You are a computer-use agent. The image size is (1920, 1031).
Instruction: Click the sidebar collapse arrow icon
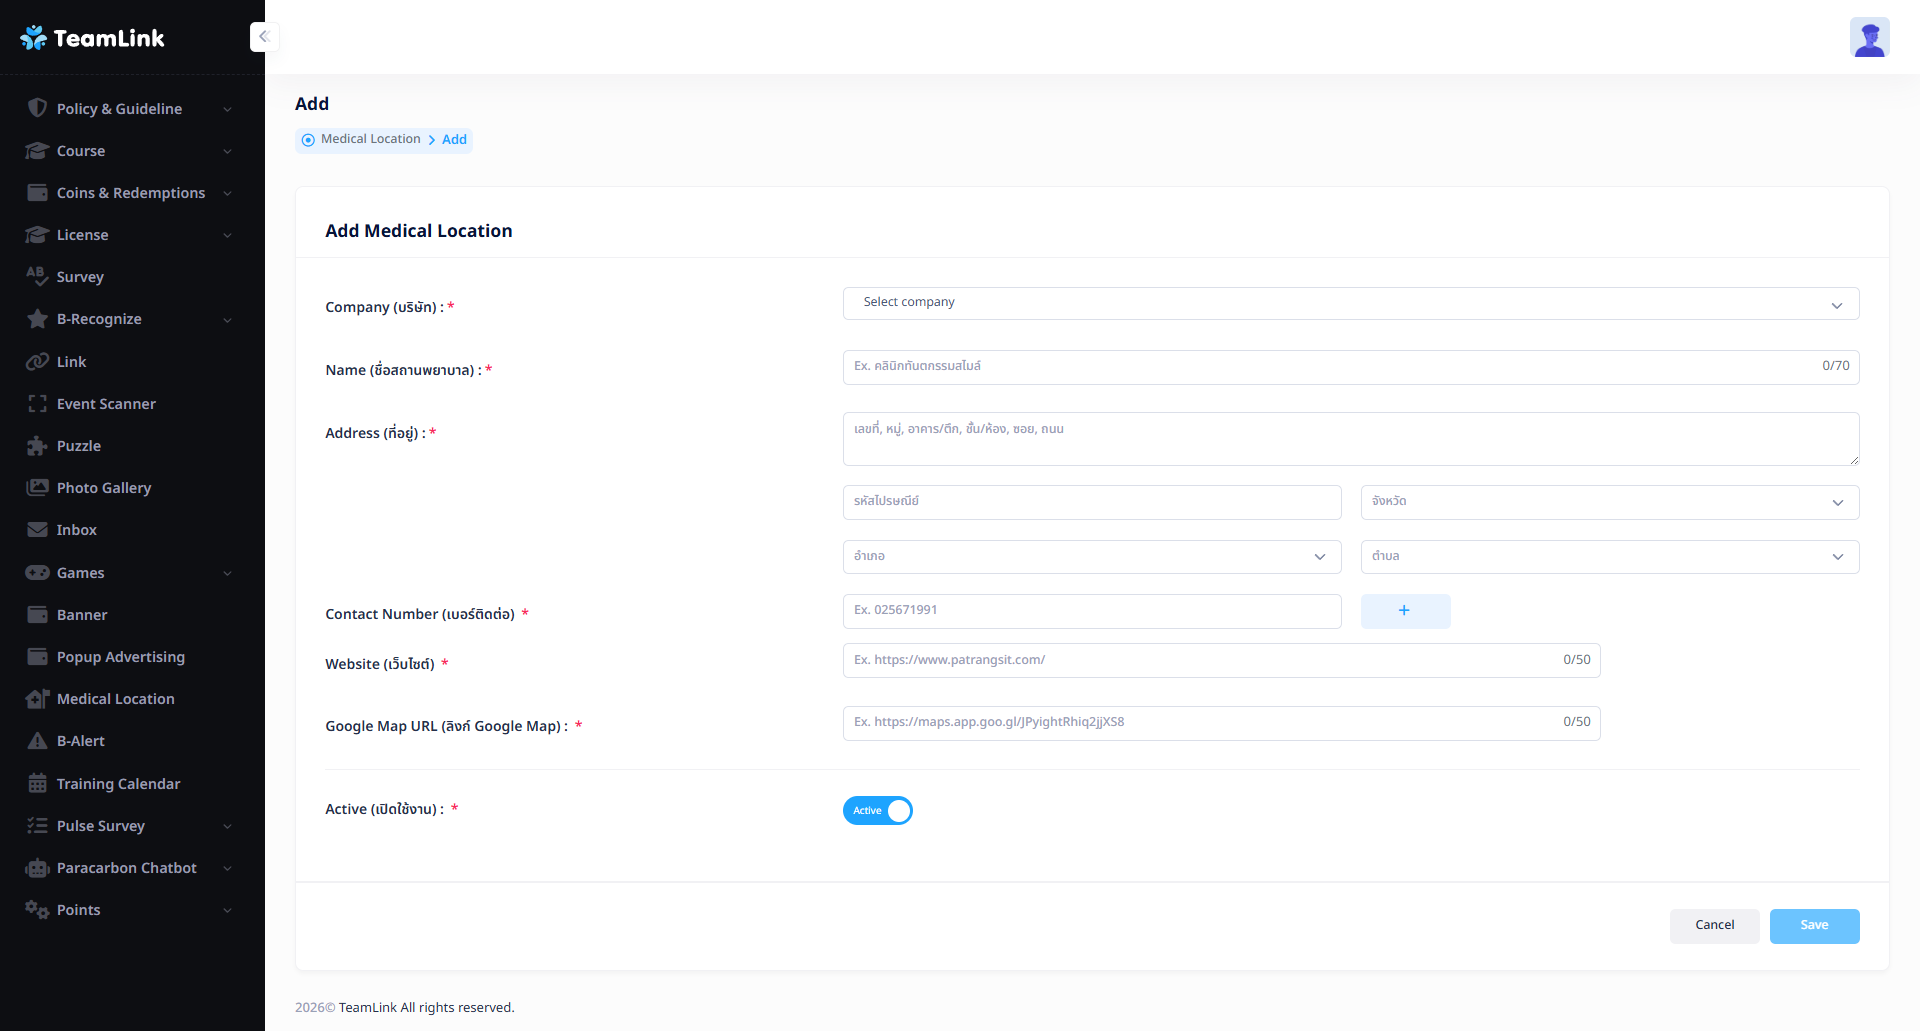(x=264, y=37)
